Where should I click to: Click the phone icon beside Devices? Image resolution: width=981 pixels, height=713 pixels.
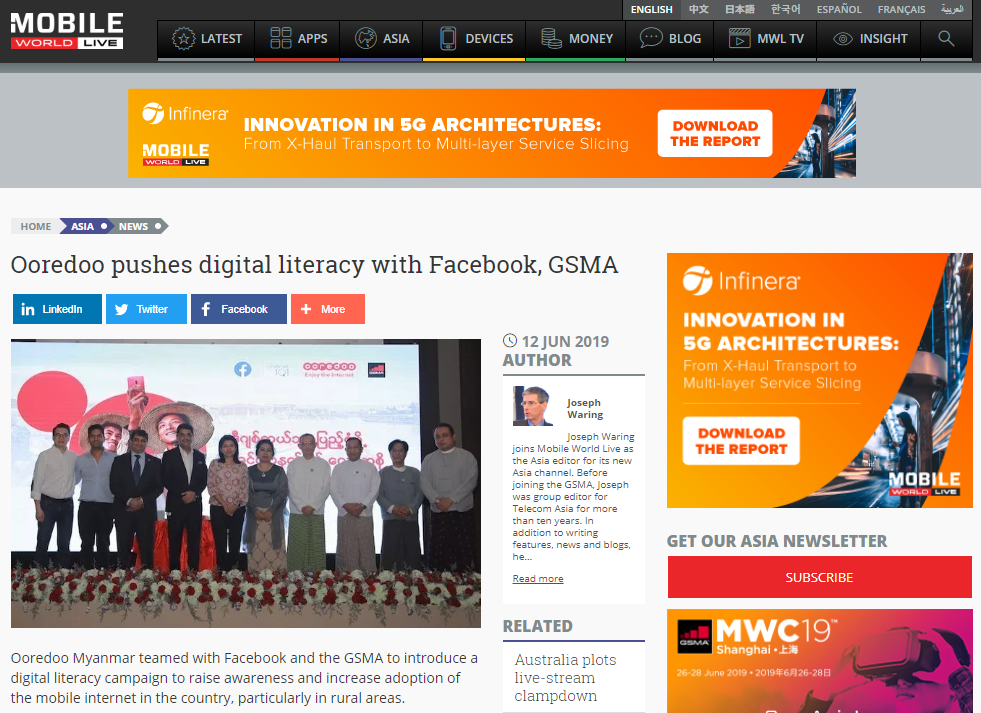pyautogui.click(x=448, y=38)
